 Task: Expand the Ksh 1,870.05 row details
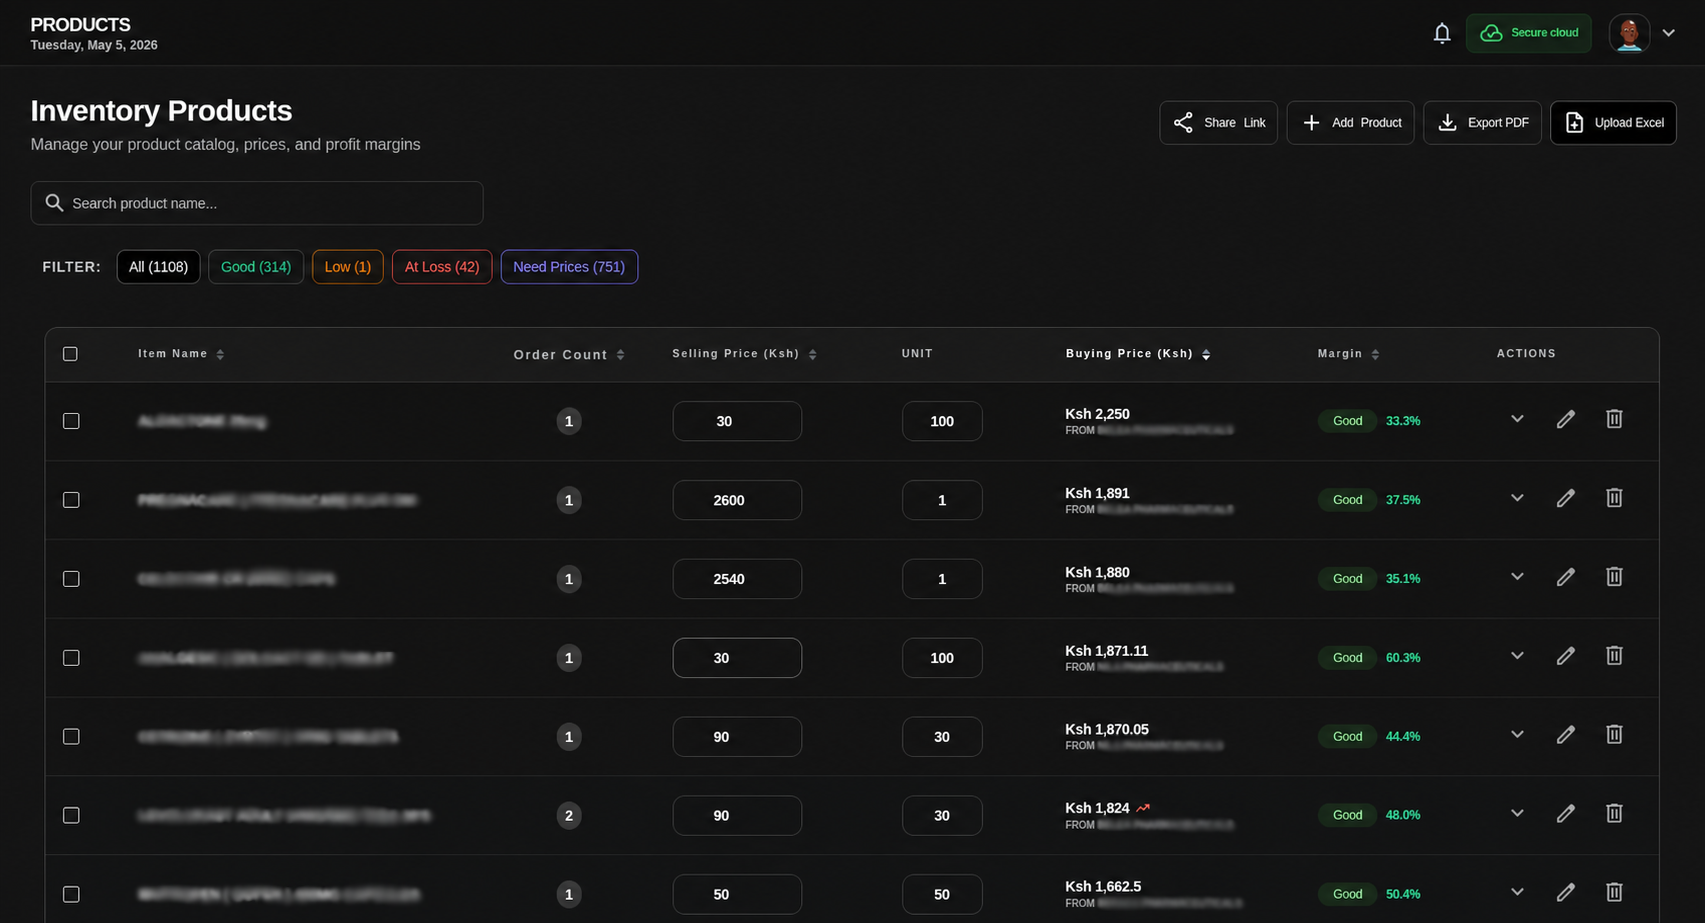[1517, 735]
